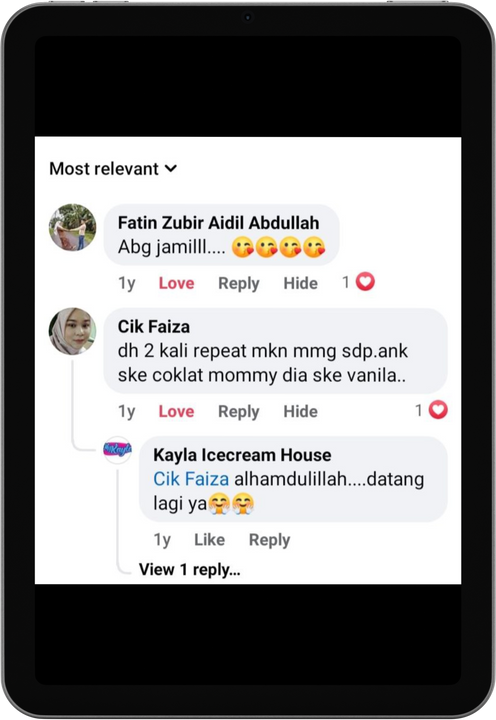Open the Kayla Icecream House name link
Screen dimensions: 496x720
tap(242, 455)
